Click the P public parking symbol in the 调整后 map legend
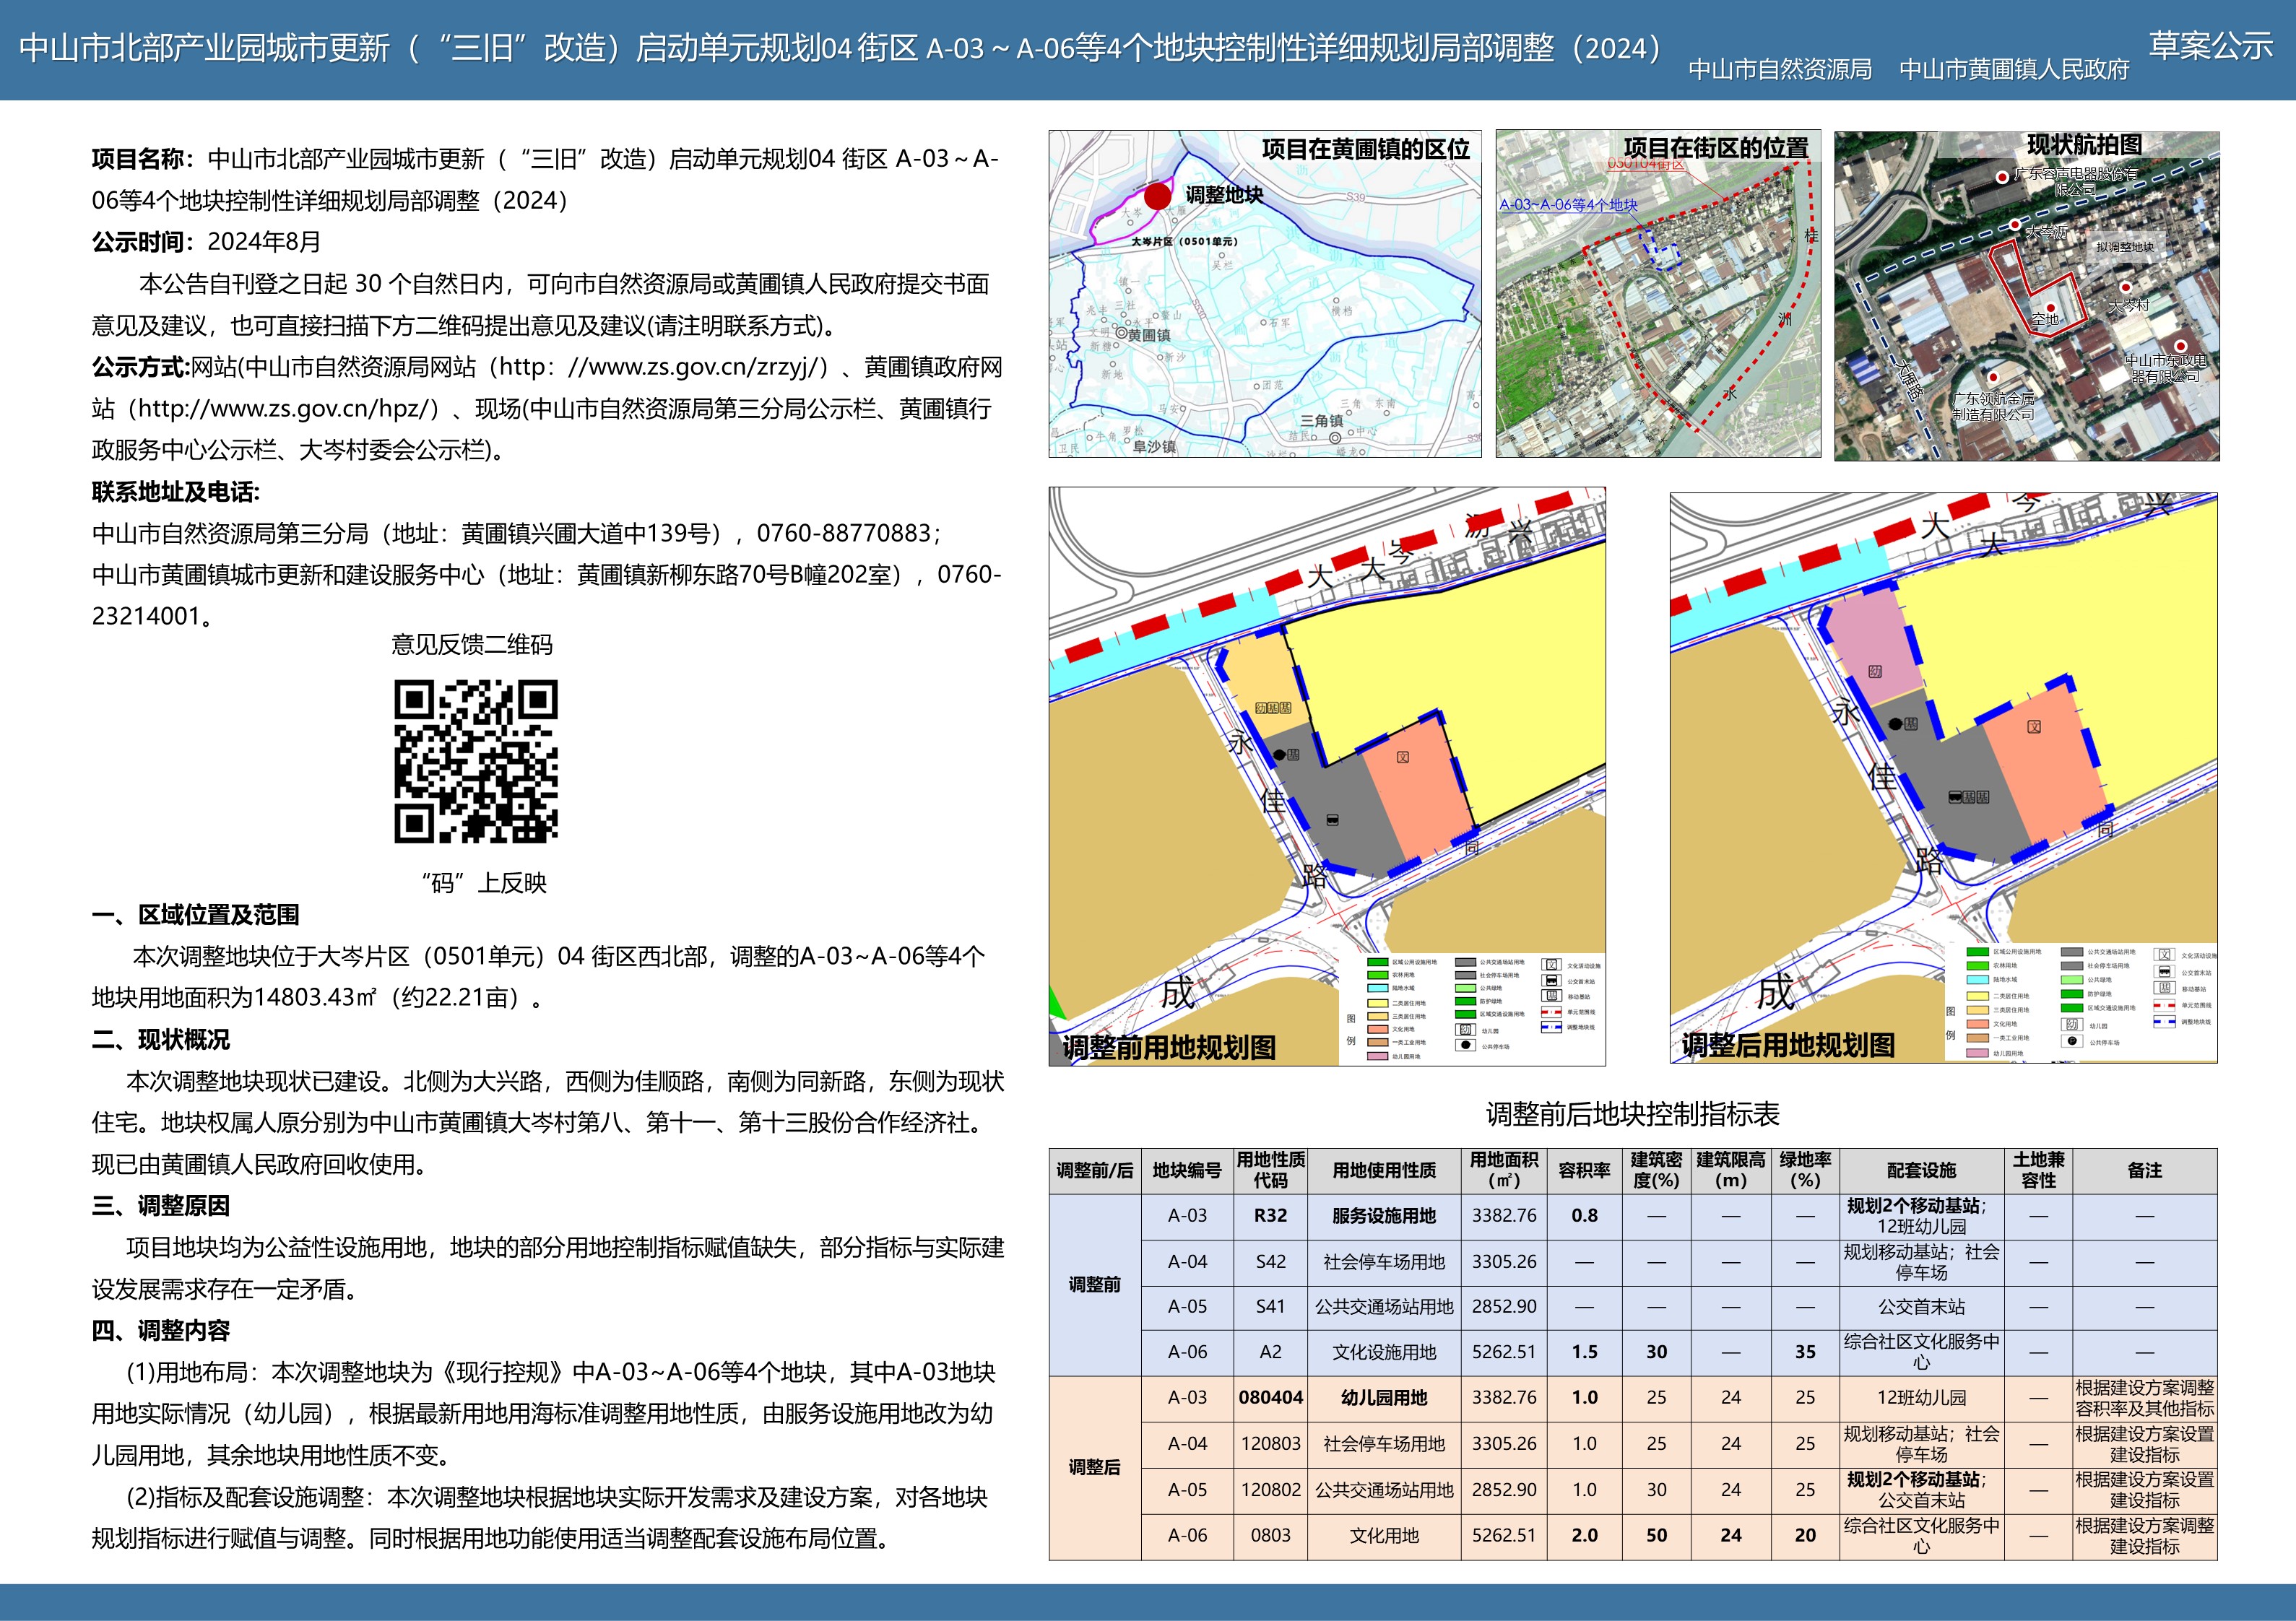 (x=2072, y=1041)
